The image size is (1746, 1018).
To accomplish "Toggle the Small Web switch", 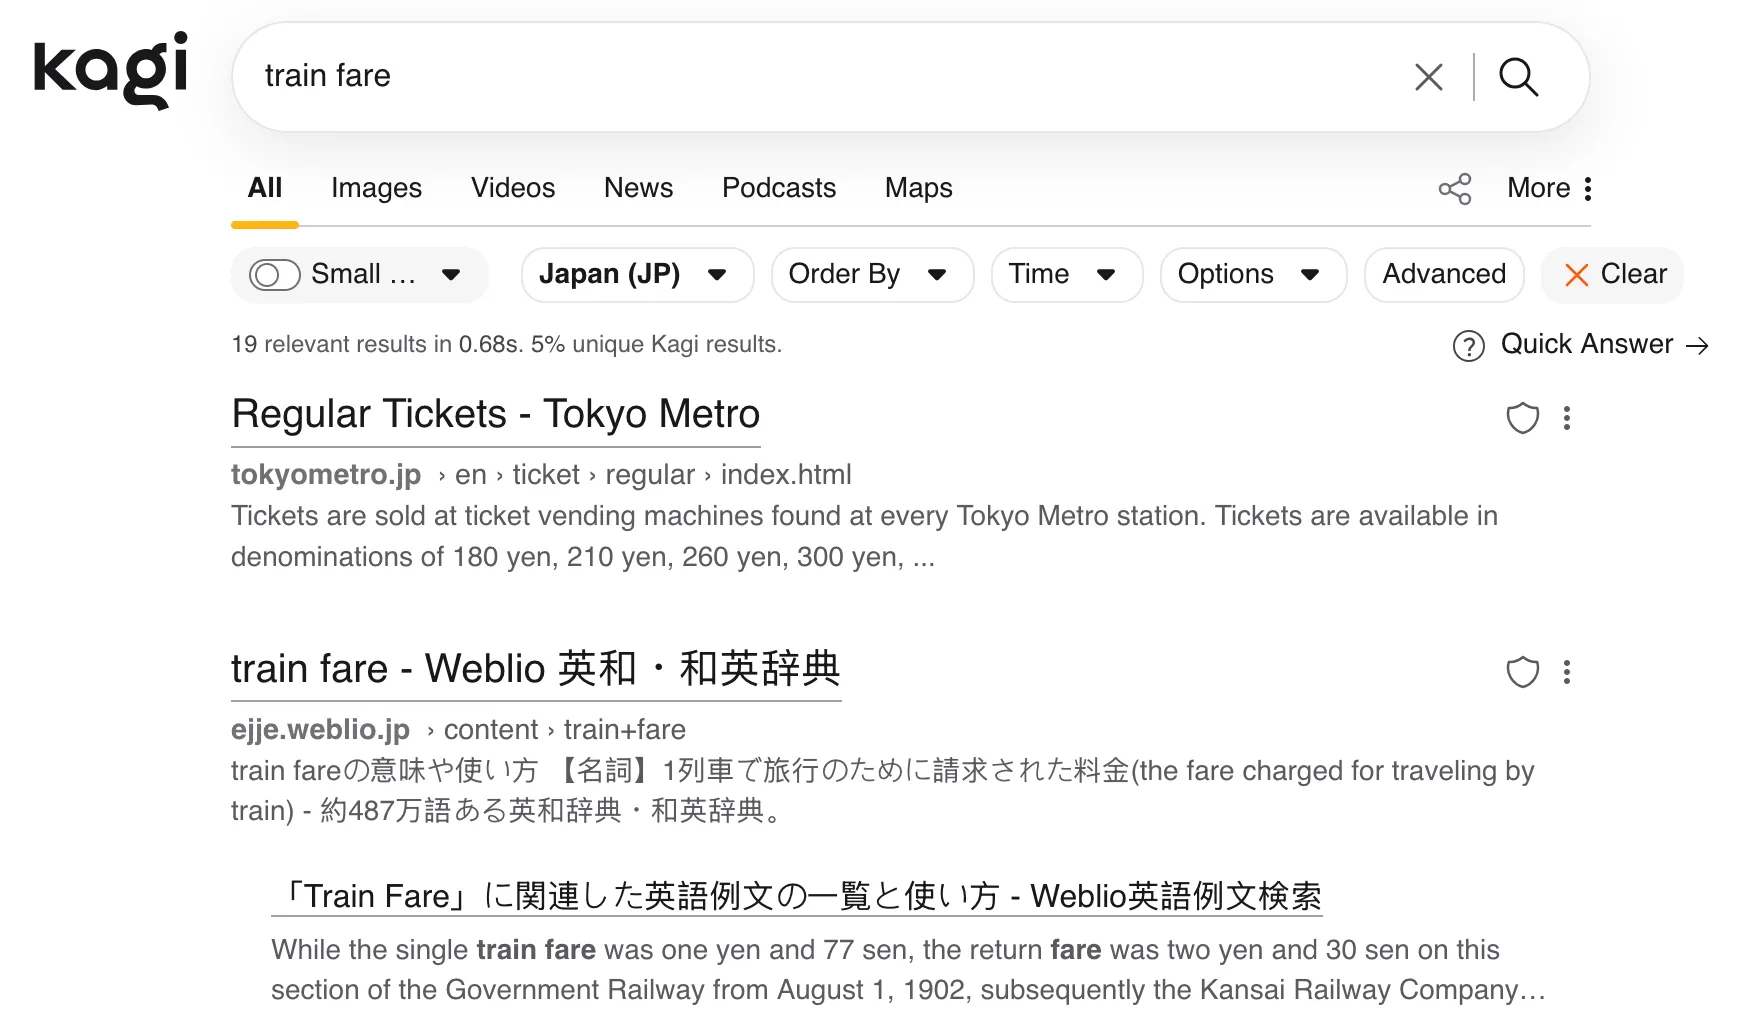I will tap(274, 275).
